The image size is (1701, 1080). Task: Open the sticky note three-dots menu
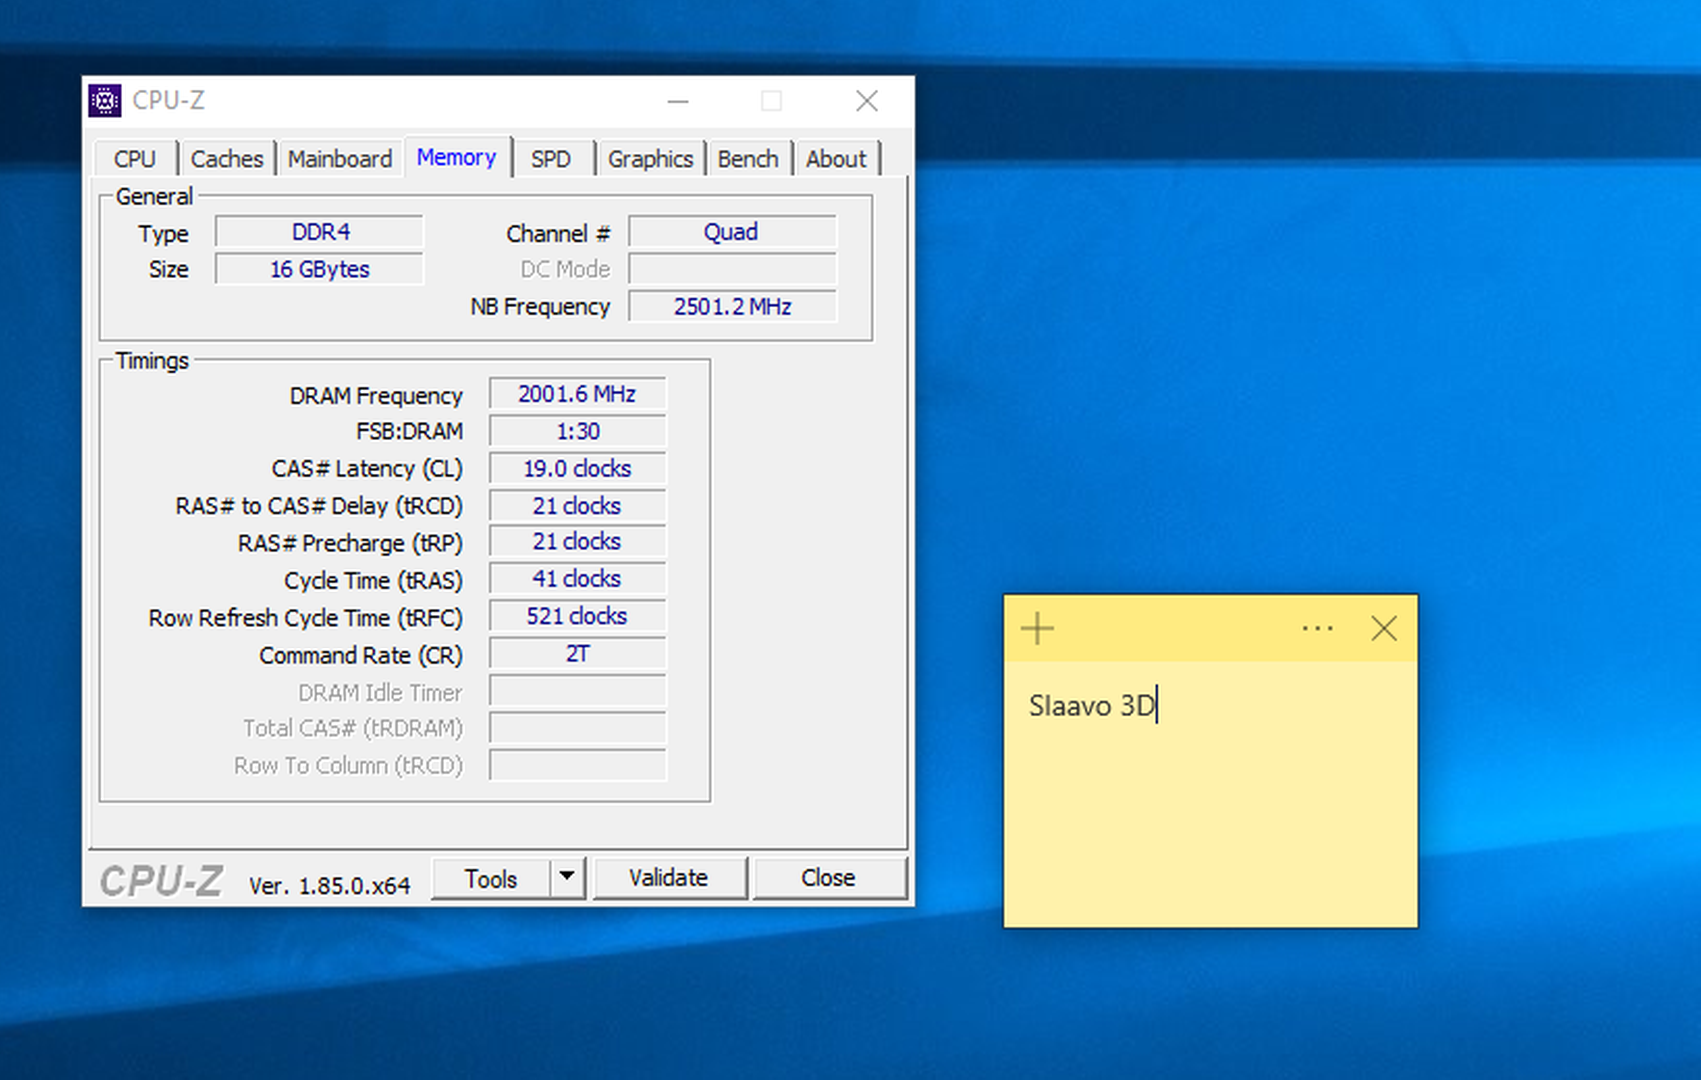tap(1317, 629)
